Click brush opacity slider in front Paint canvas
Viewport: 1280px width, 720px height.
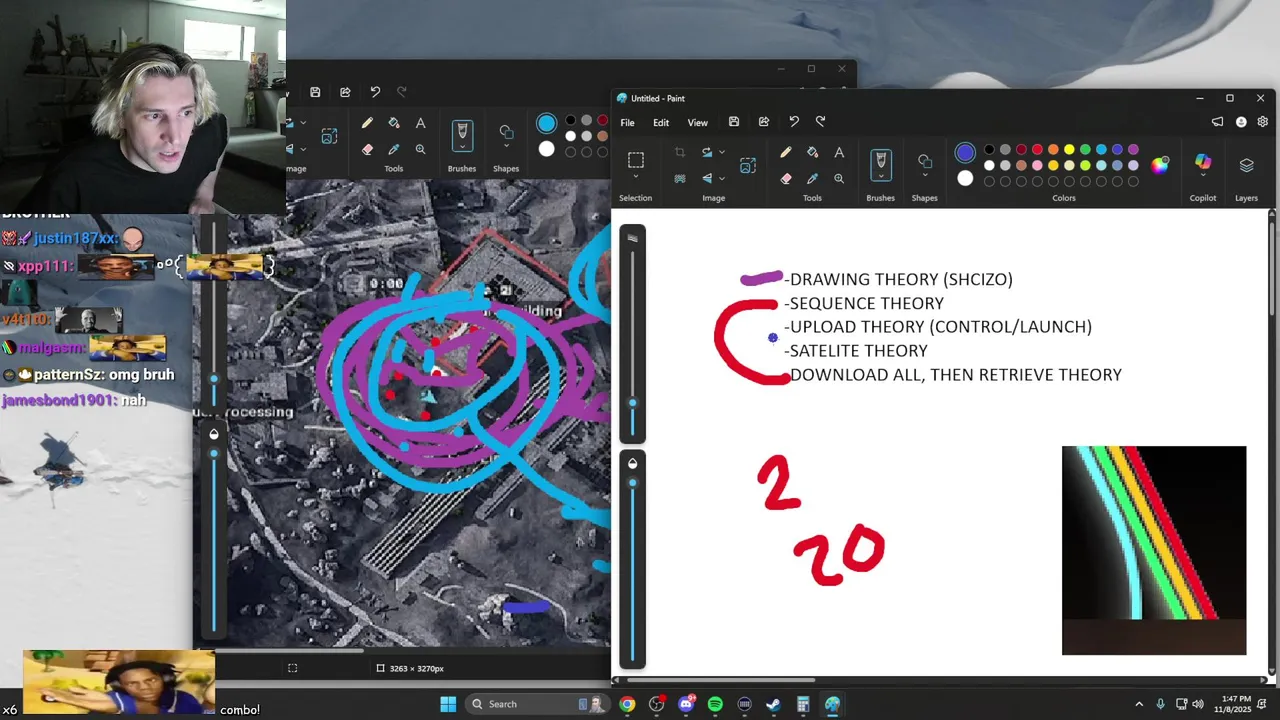[632, 567]
